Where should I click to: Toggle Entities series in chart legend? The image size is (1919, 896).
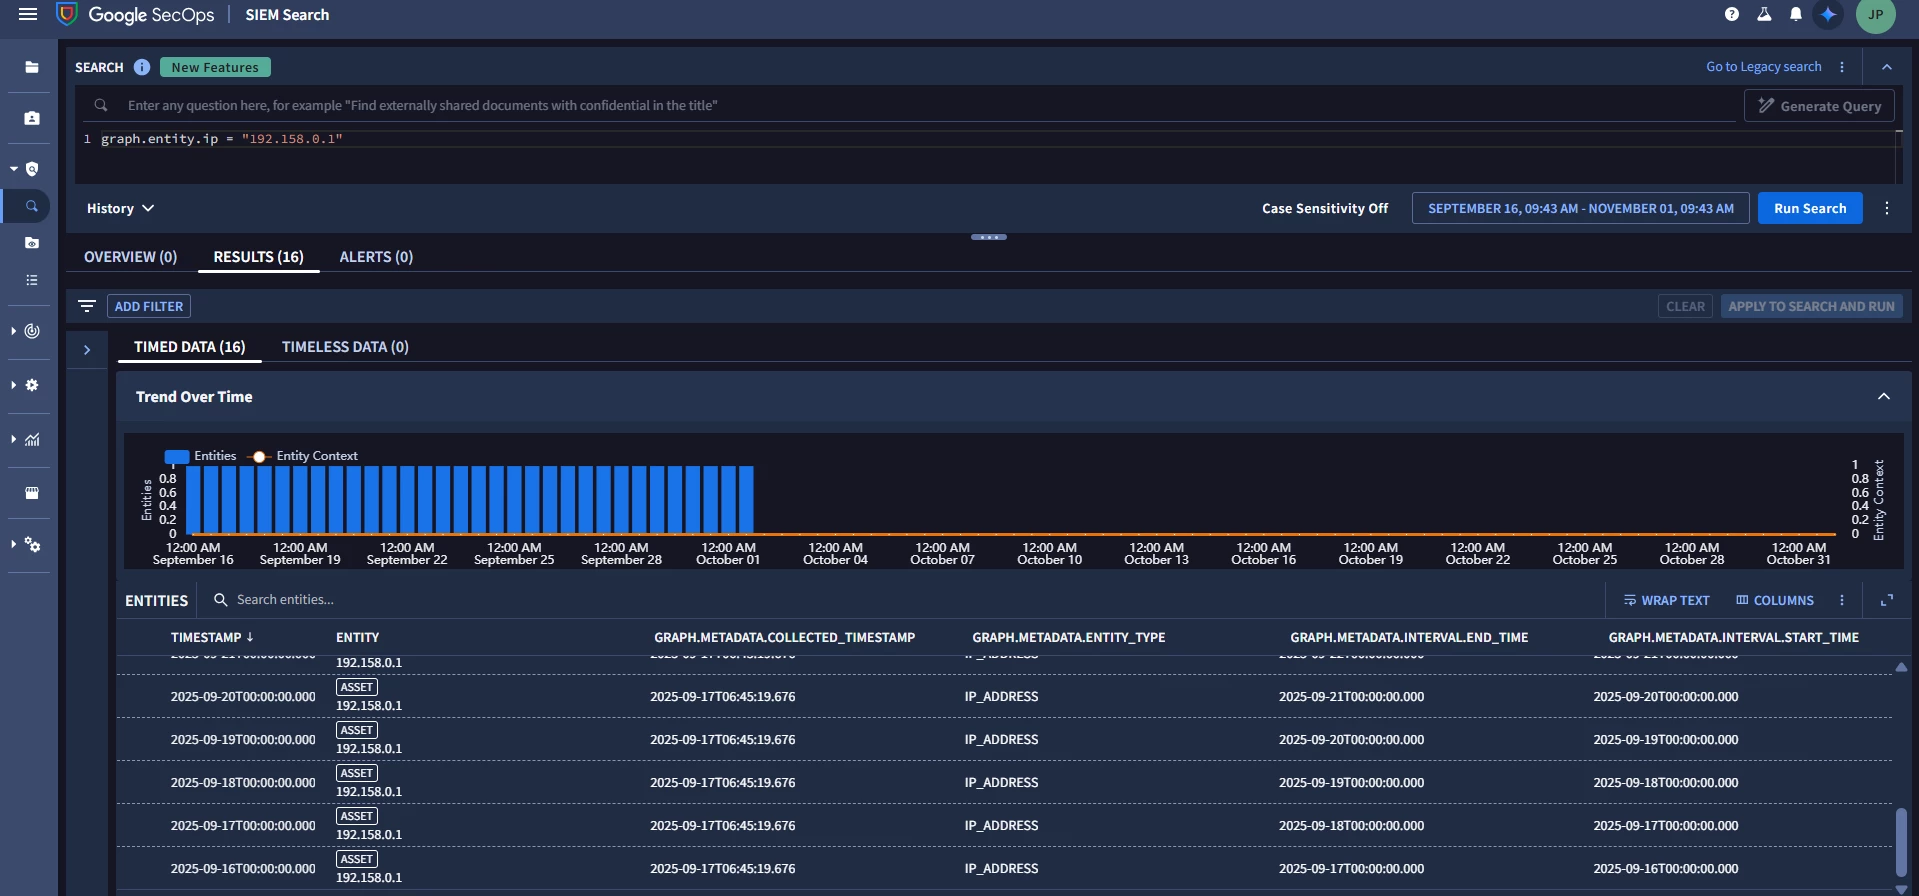tap(200, 456)
